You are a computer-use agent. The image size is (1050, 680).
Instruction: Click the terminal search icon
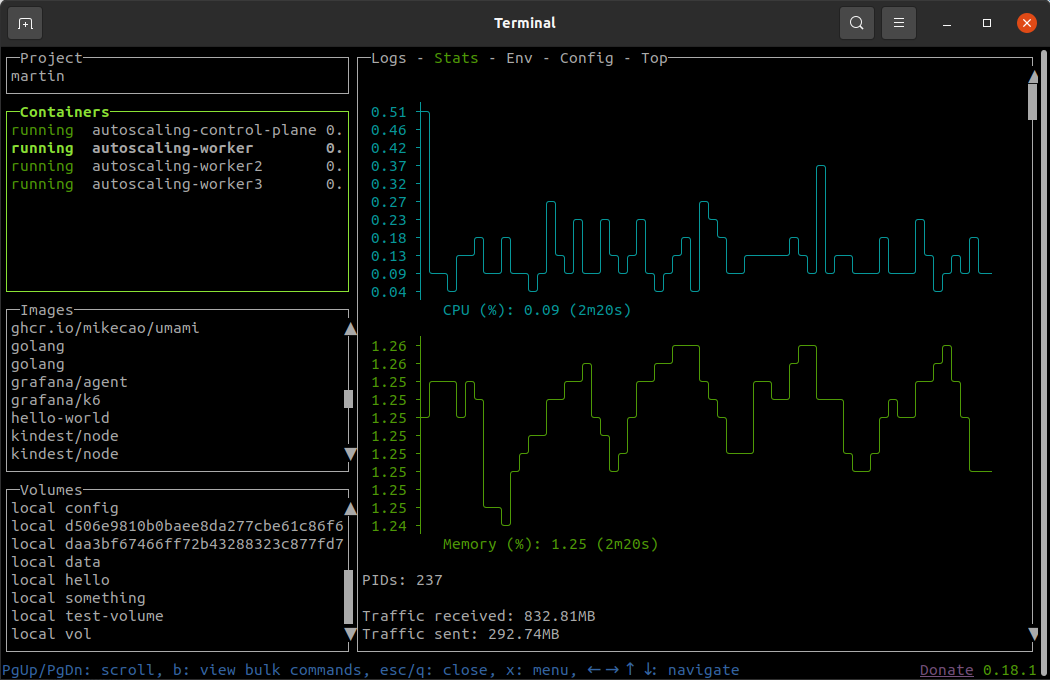coord(857,23)
